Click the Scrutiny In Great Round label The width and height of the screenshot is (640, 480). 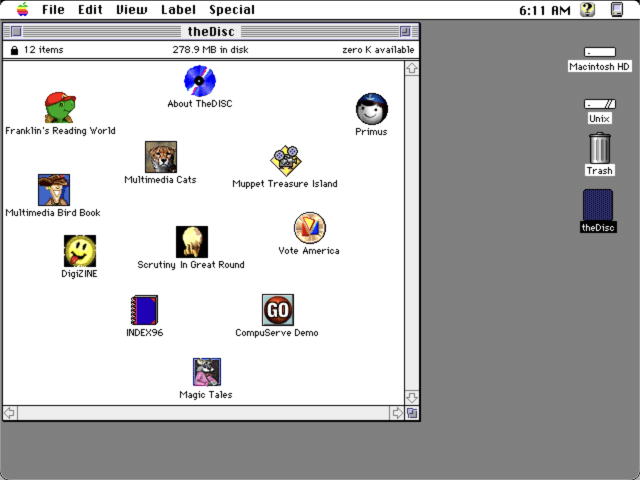[x=191, y=265]
